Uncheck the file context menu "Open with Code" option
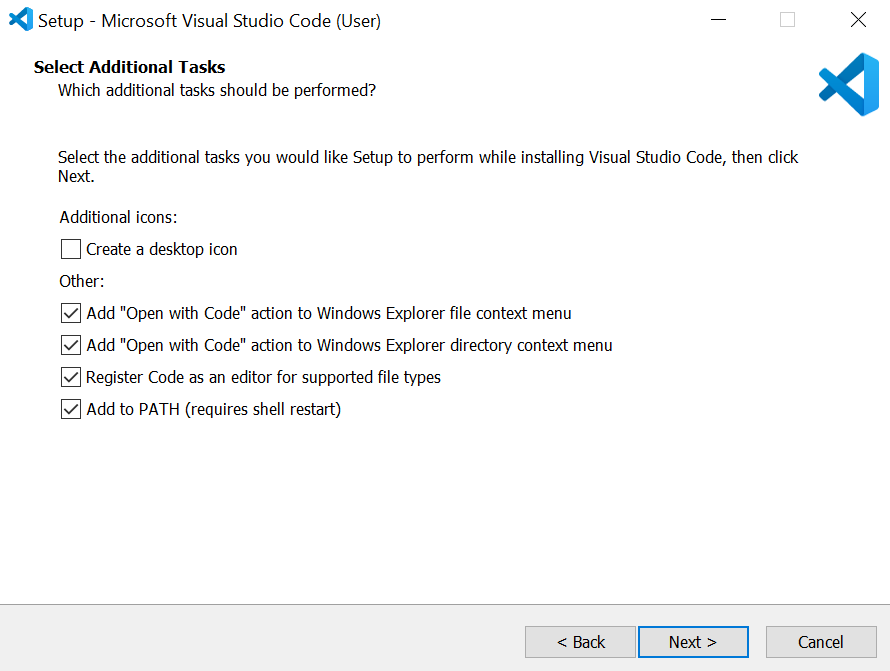This screenshot has width=890, height=671. tap(70, 312)
